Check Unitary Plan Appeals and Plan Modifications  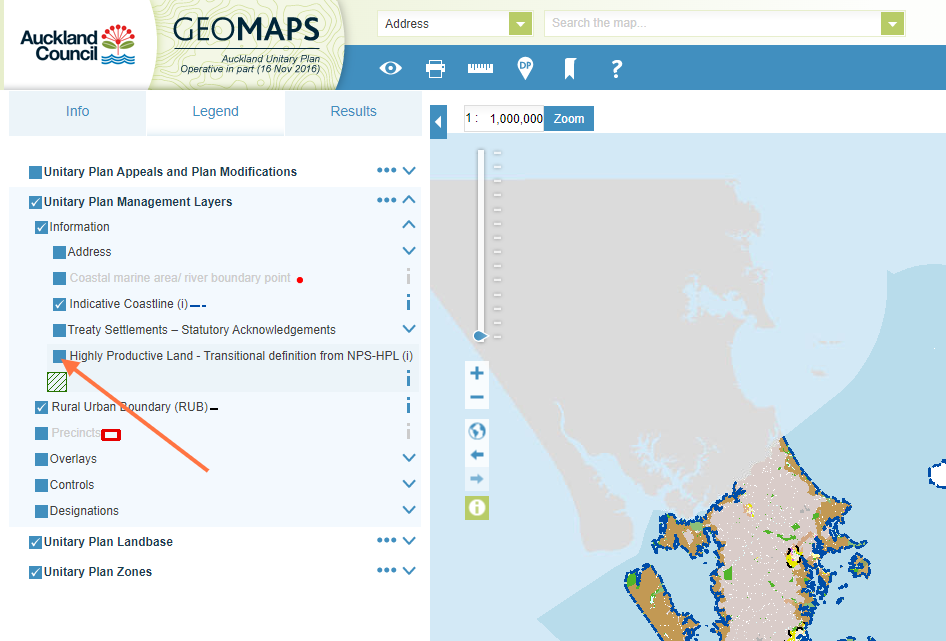[35, 173]
